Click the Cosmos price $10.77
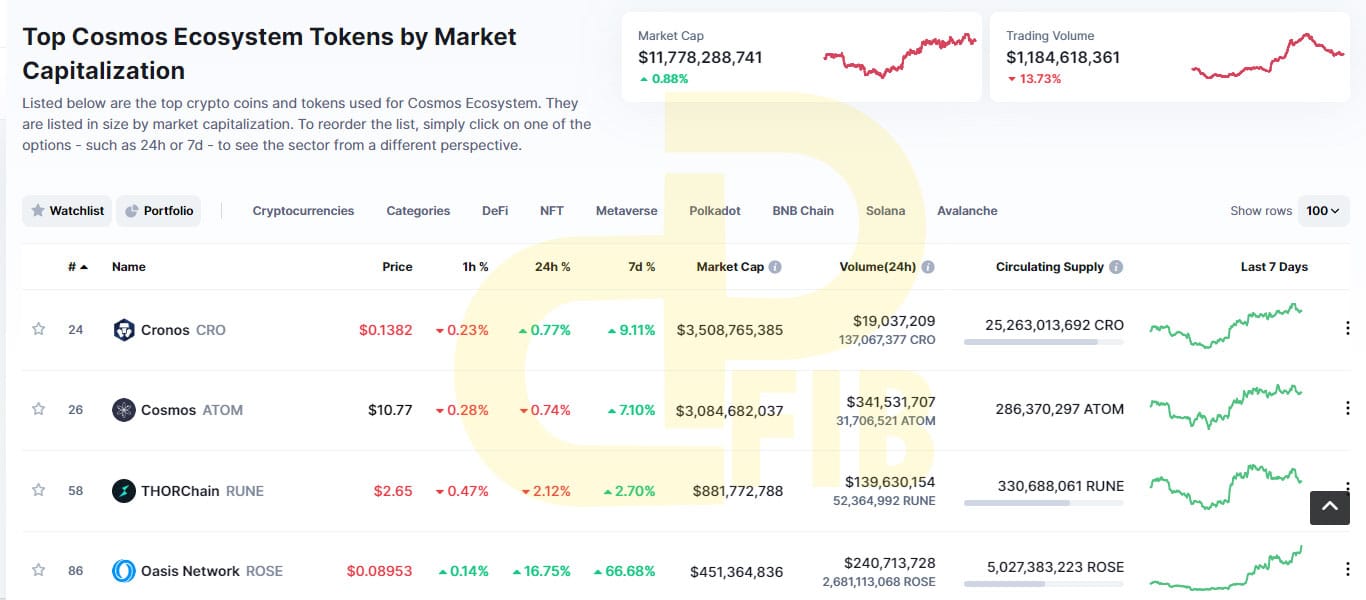1366x600 pixels. [390, 410]
